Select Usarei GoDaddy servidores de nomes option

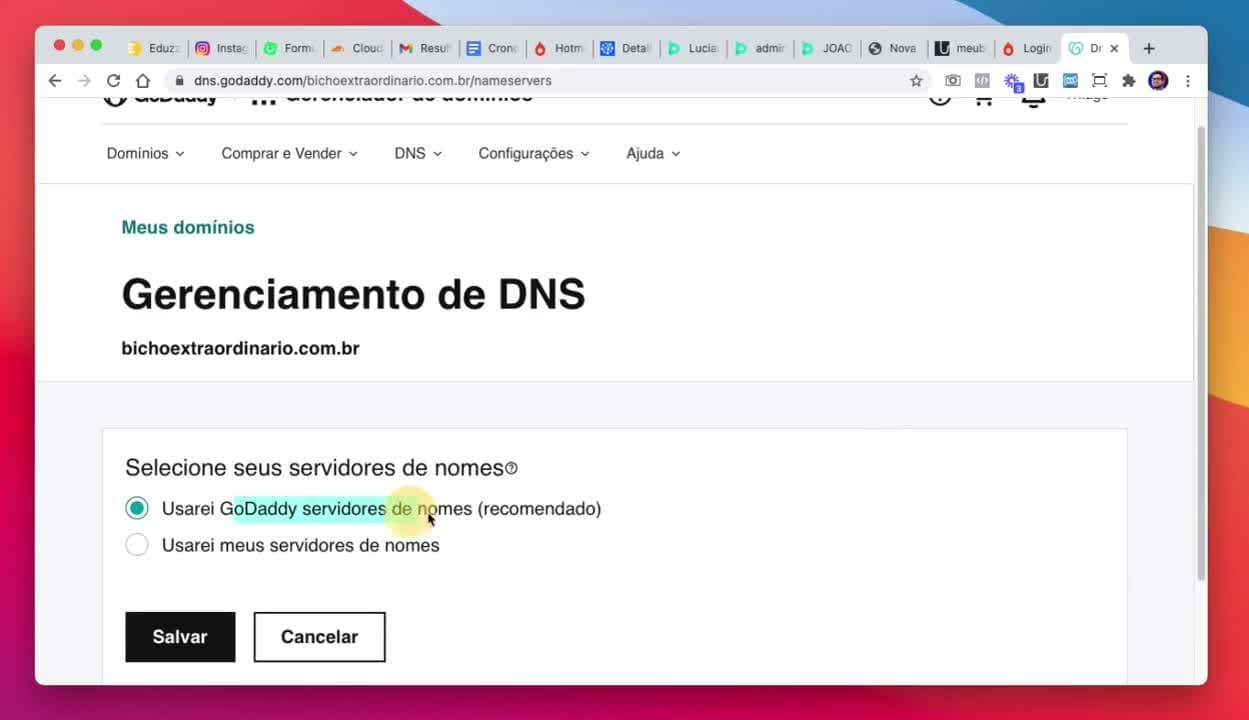pos(137,508)
